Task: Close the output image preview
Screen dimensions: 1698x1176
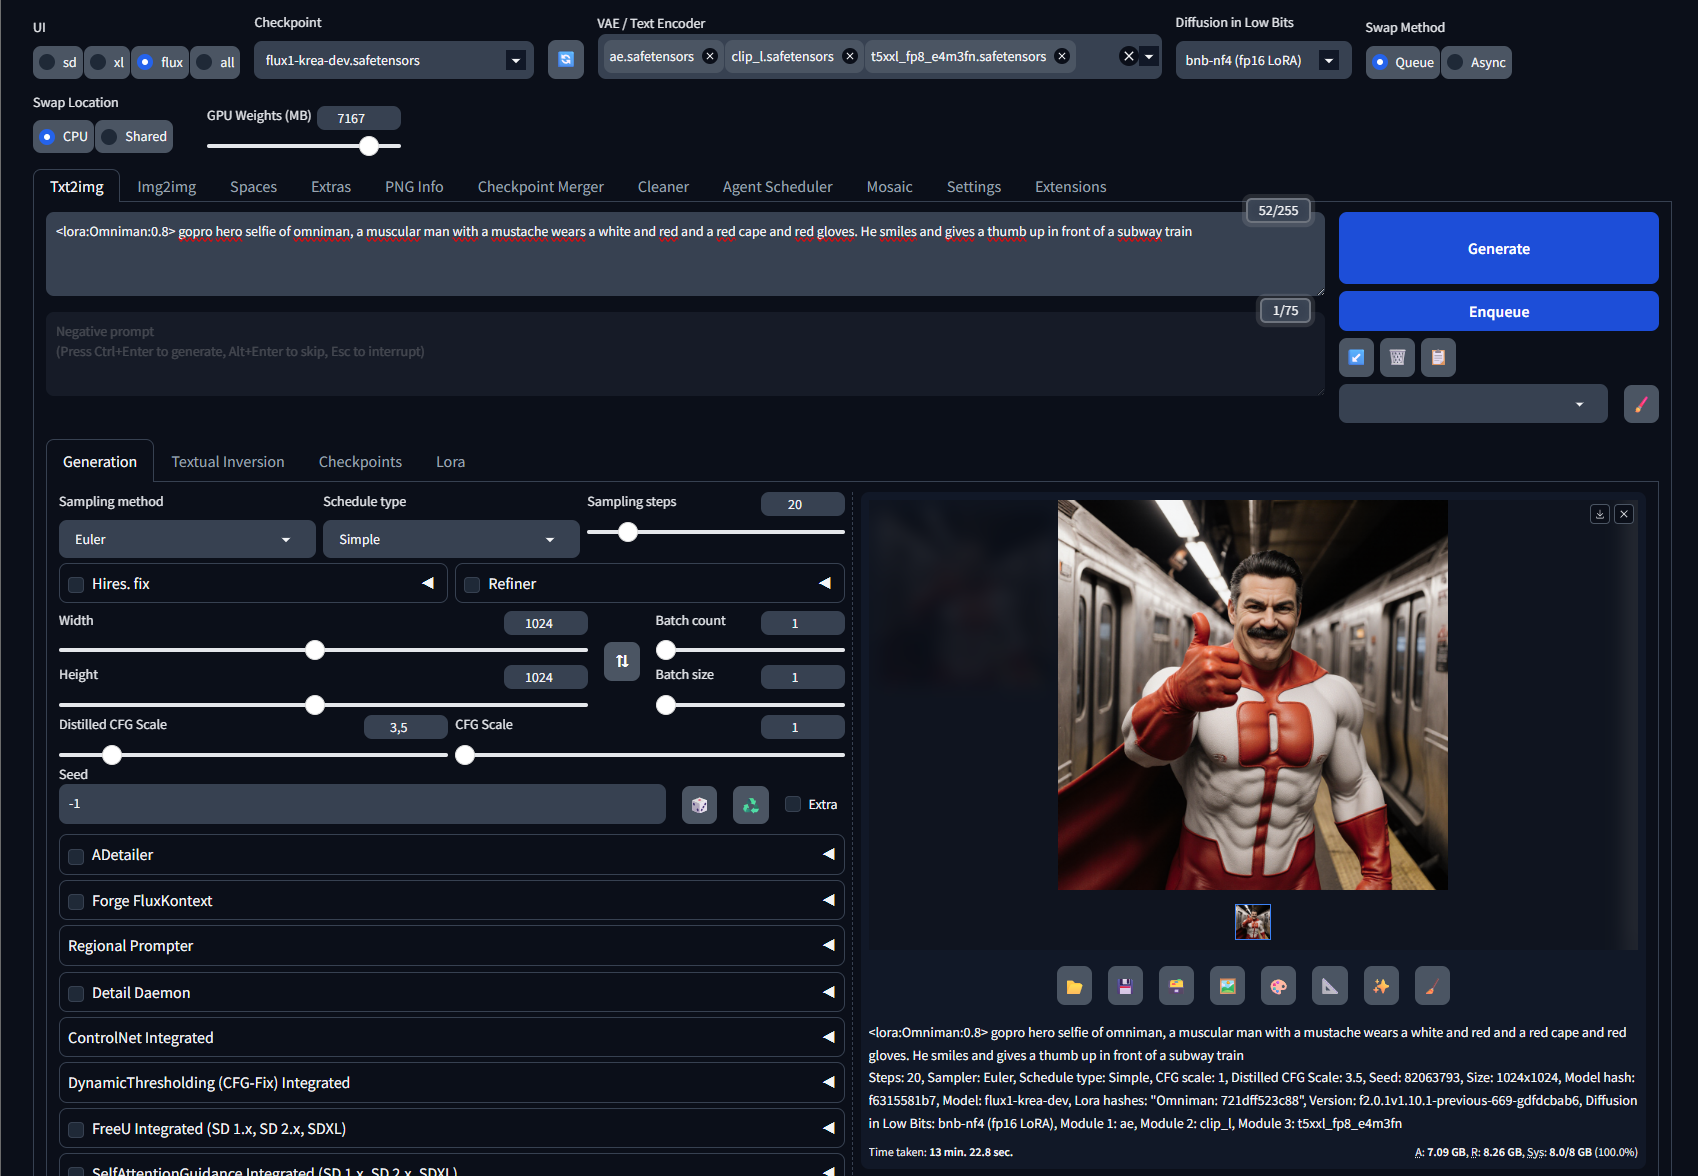Action: (1624, 514)
